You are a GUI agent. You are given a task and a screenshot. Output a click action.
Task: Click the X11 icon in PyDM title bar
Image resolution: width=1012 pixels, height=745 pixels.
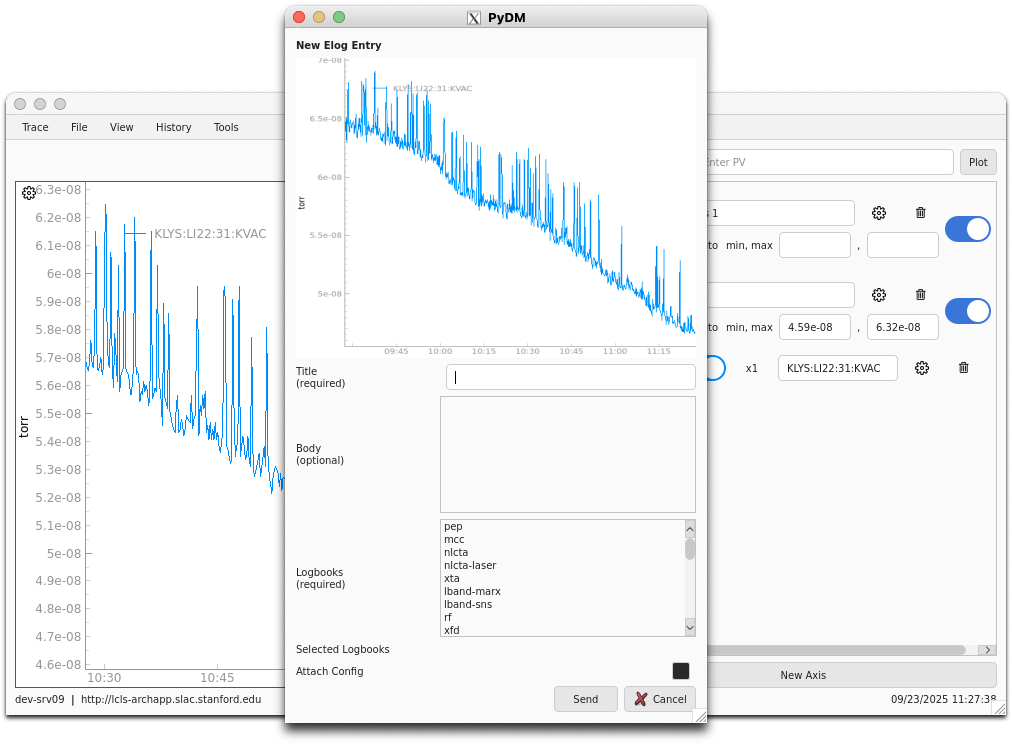(474, 18)
